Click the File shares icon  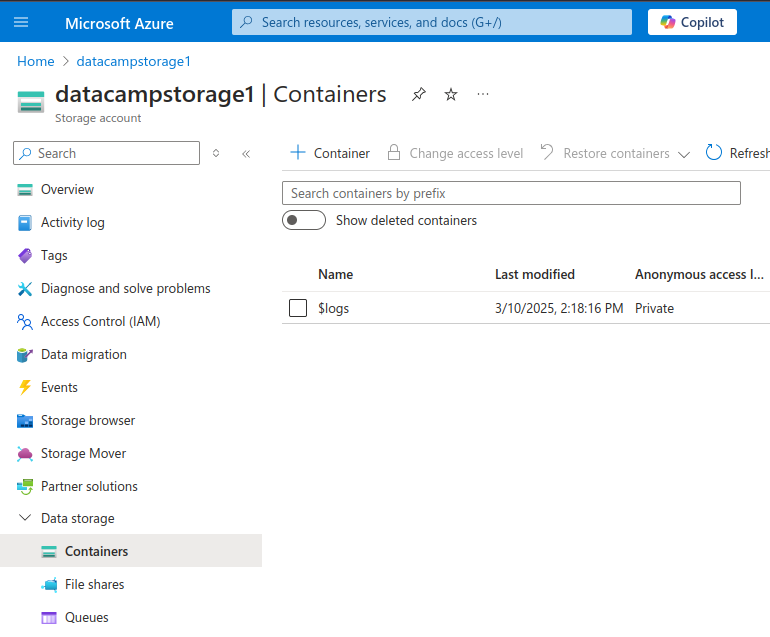[x=49, y=584]
